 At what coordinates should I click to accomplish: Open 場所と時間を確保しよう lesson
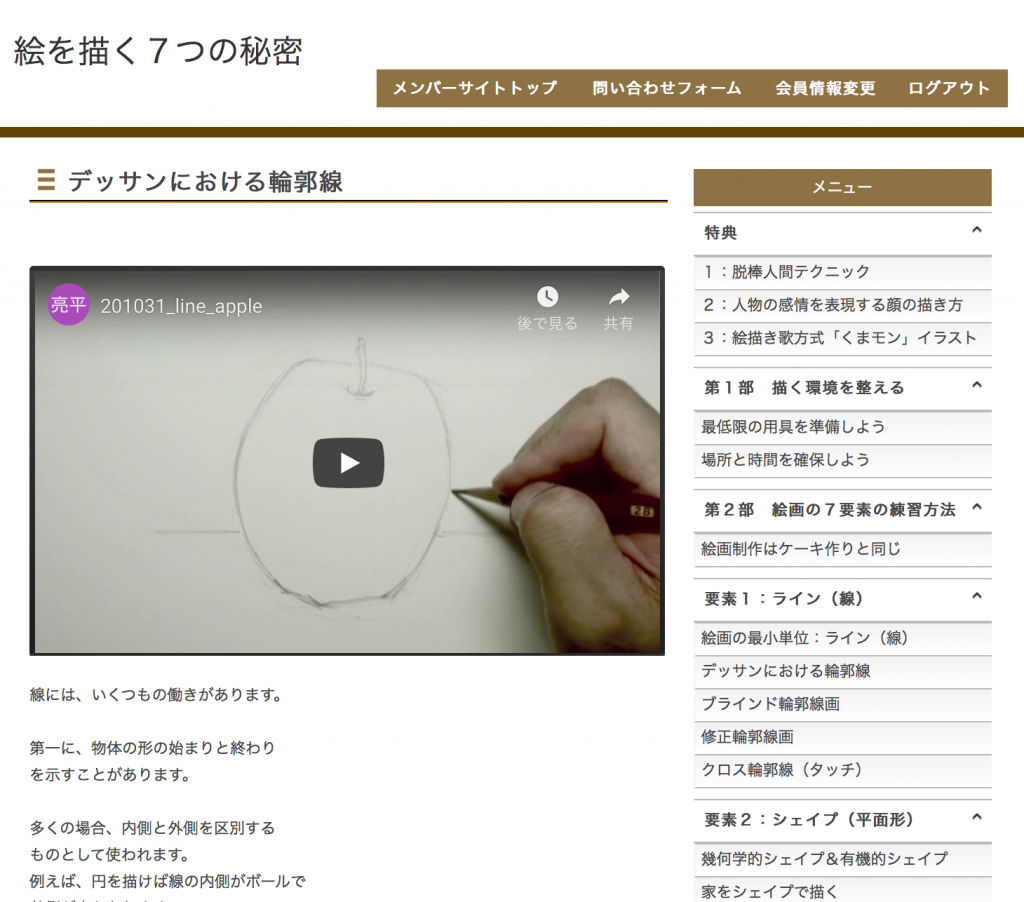pos(842,460)
